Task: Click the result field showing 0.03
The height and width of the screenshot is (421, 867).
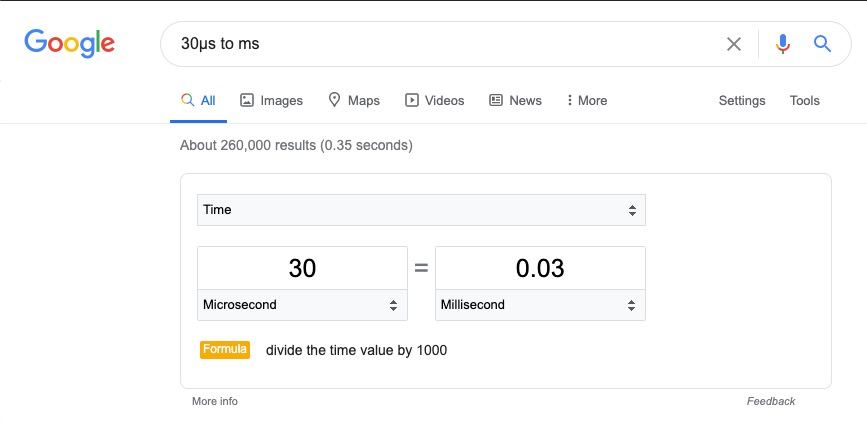Action: pyautogui.click(x=540, y=268)
